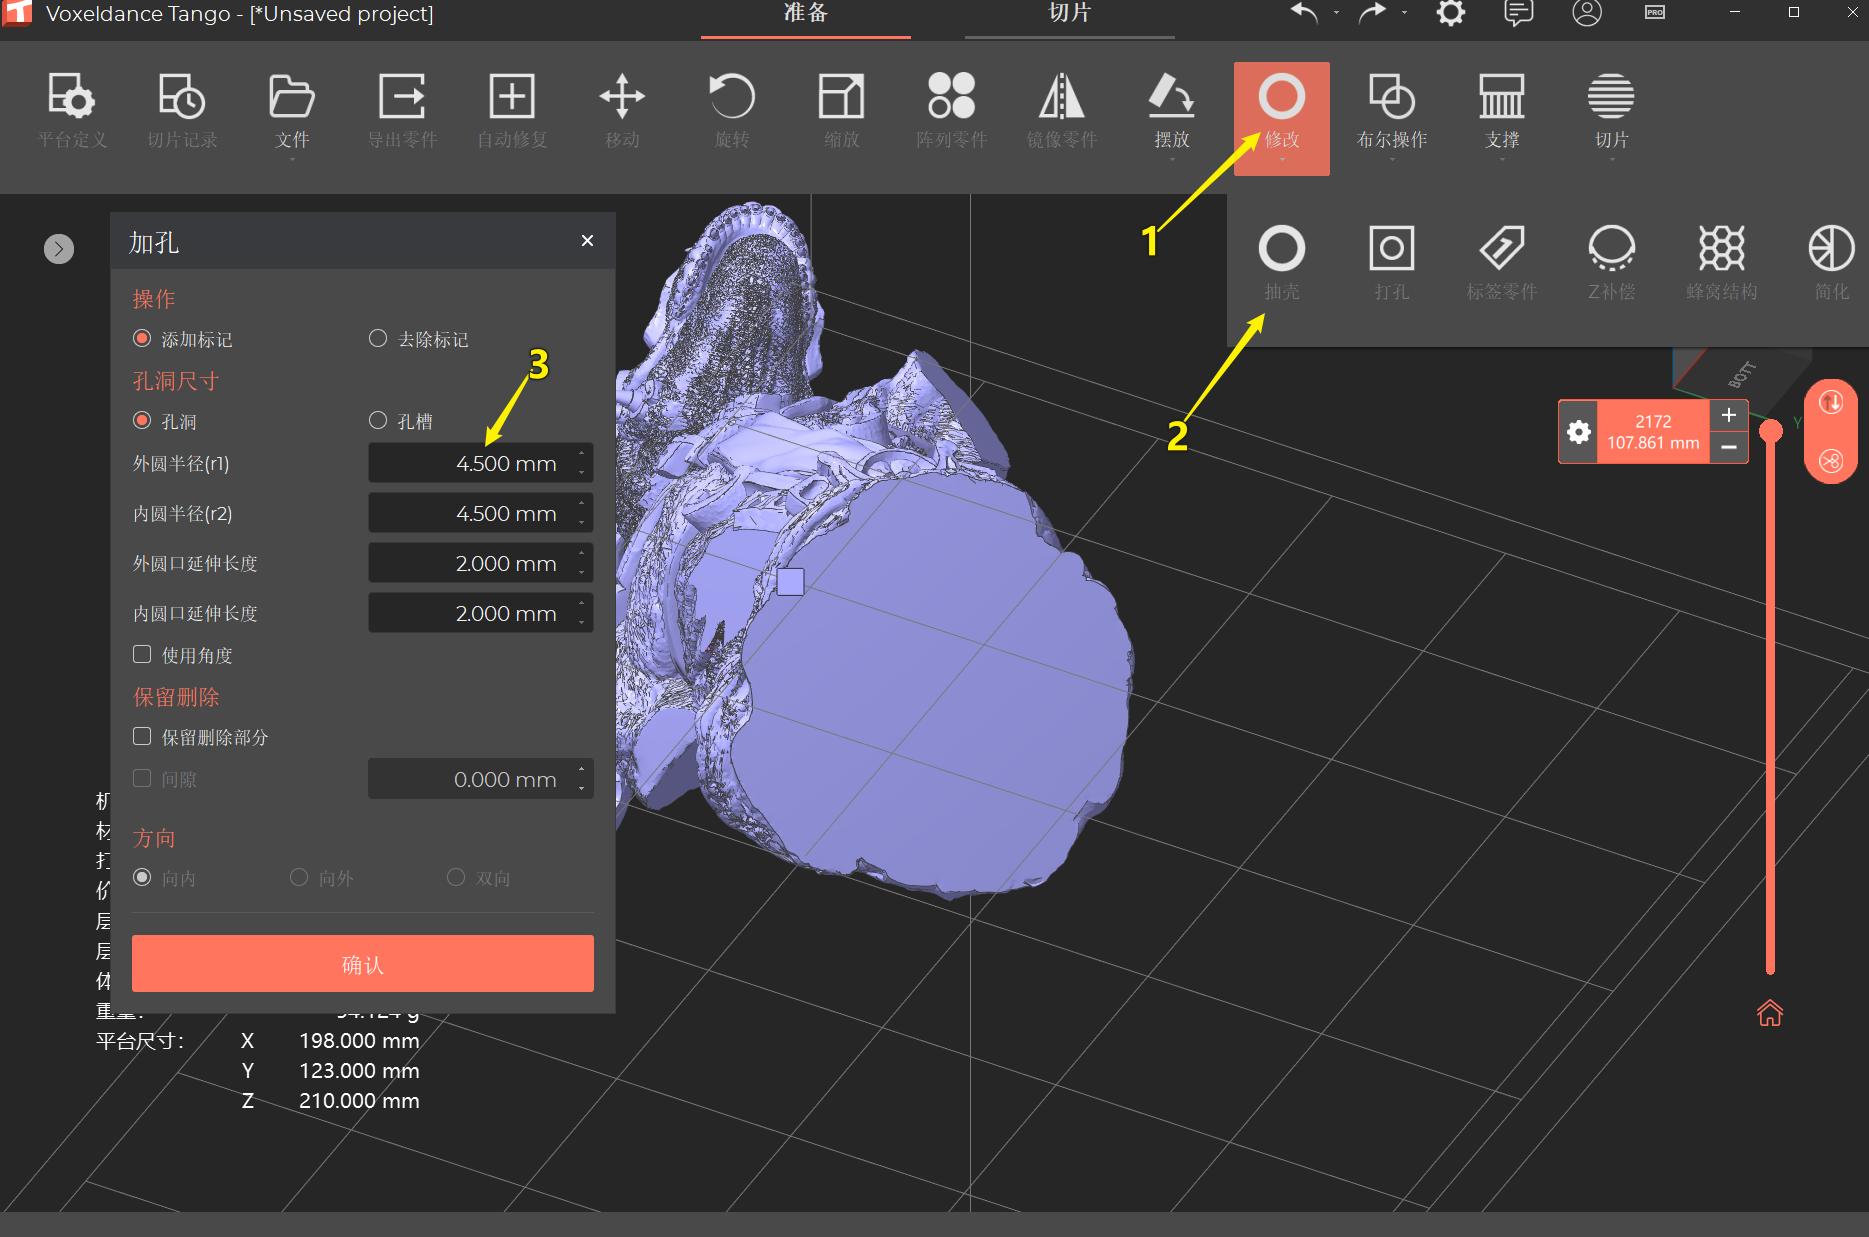
Task: Open the 打孔 (punch hole) tool
Action: tap(1391, 260)
